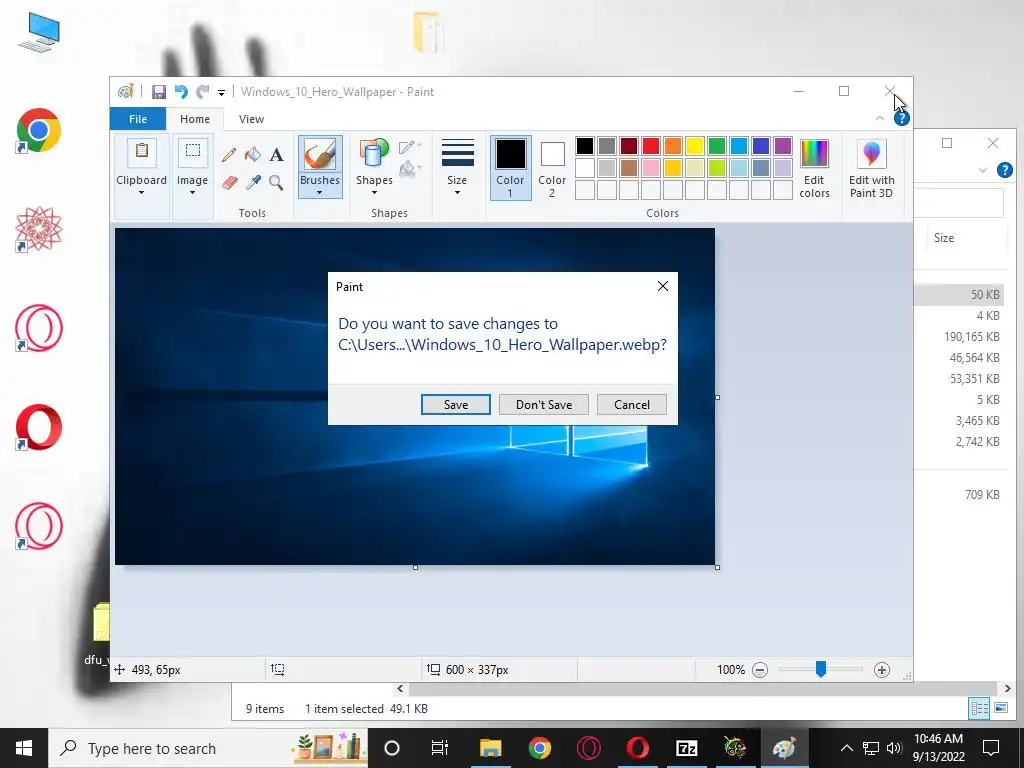Pick the red color from palette
This screenshot has height=768, width=1024.
pyautogui.click(x=651, y=146)
